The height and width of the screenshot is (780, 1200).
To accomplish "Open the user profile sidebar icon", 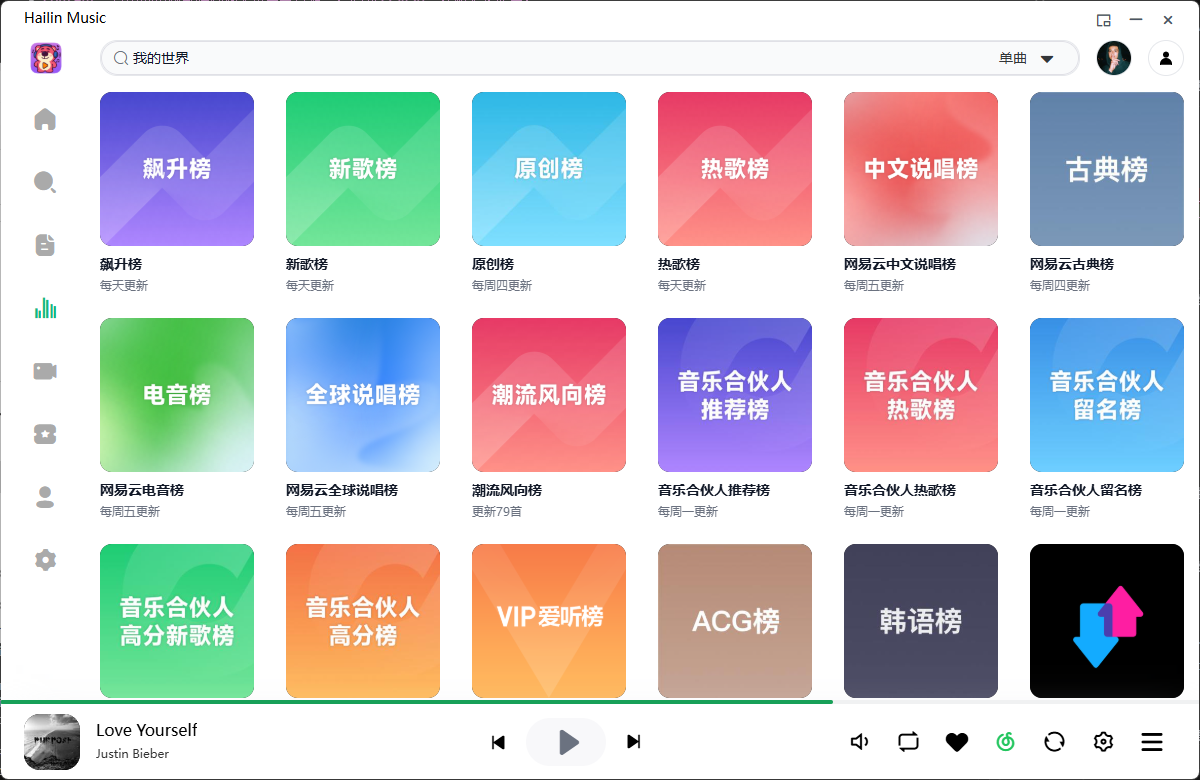I will click(45, 497).
